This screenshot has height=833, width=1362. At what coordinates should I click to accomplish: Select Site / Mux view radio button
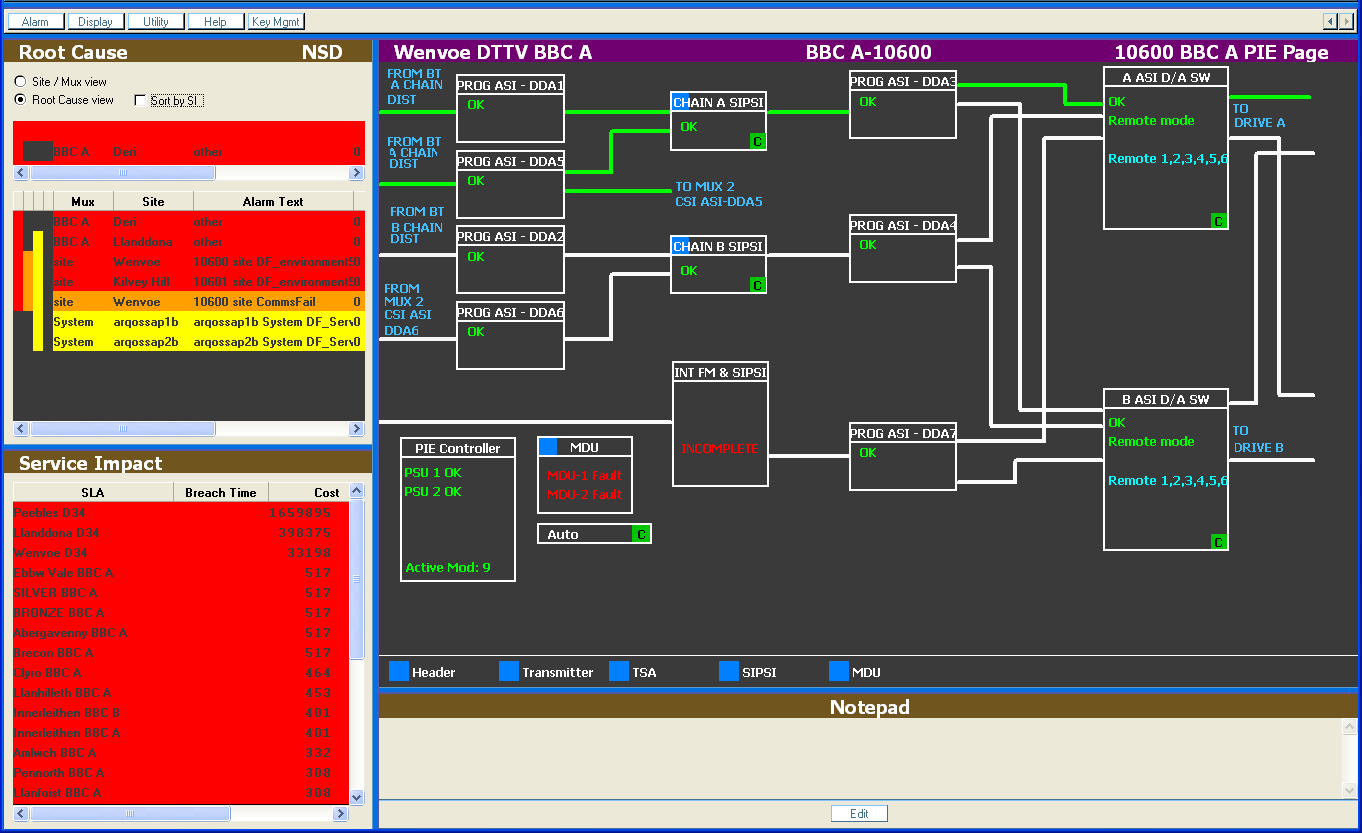20,82
